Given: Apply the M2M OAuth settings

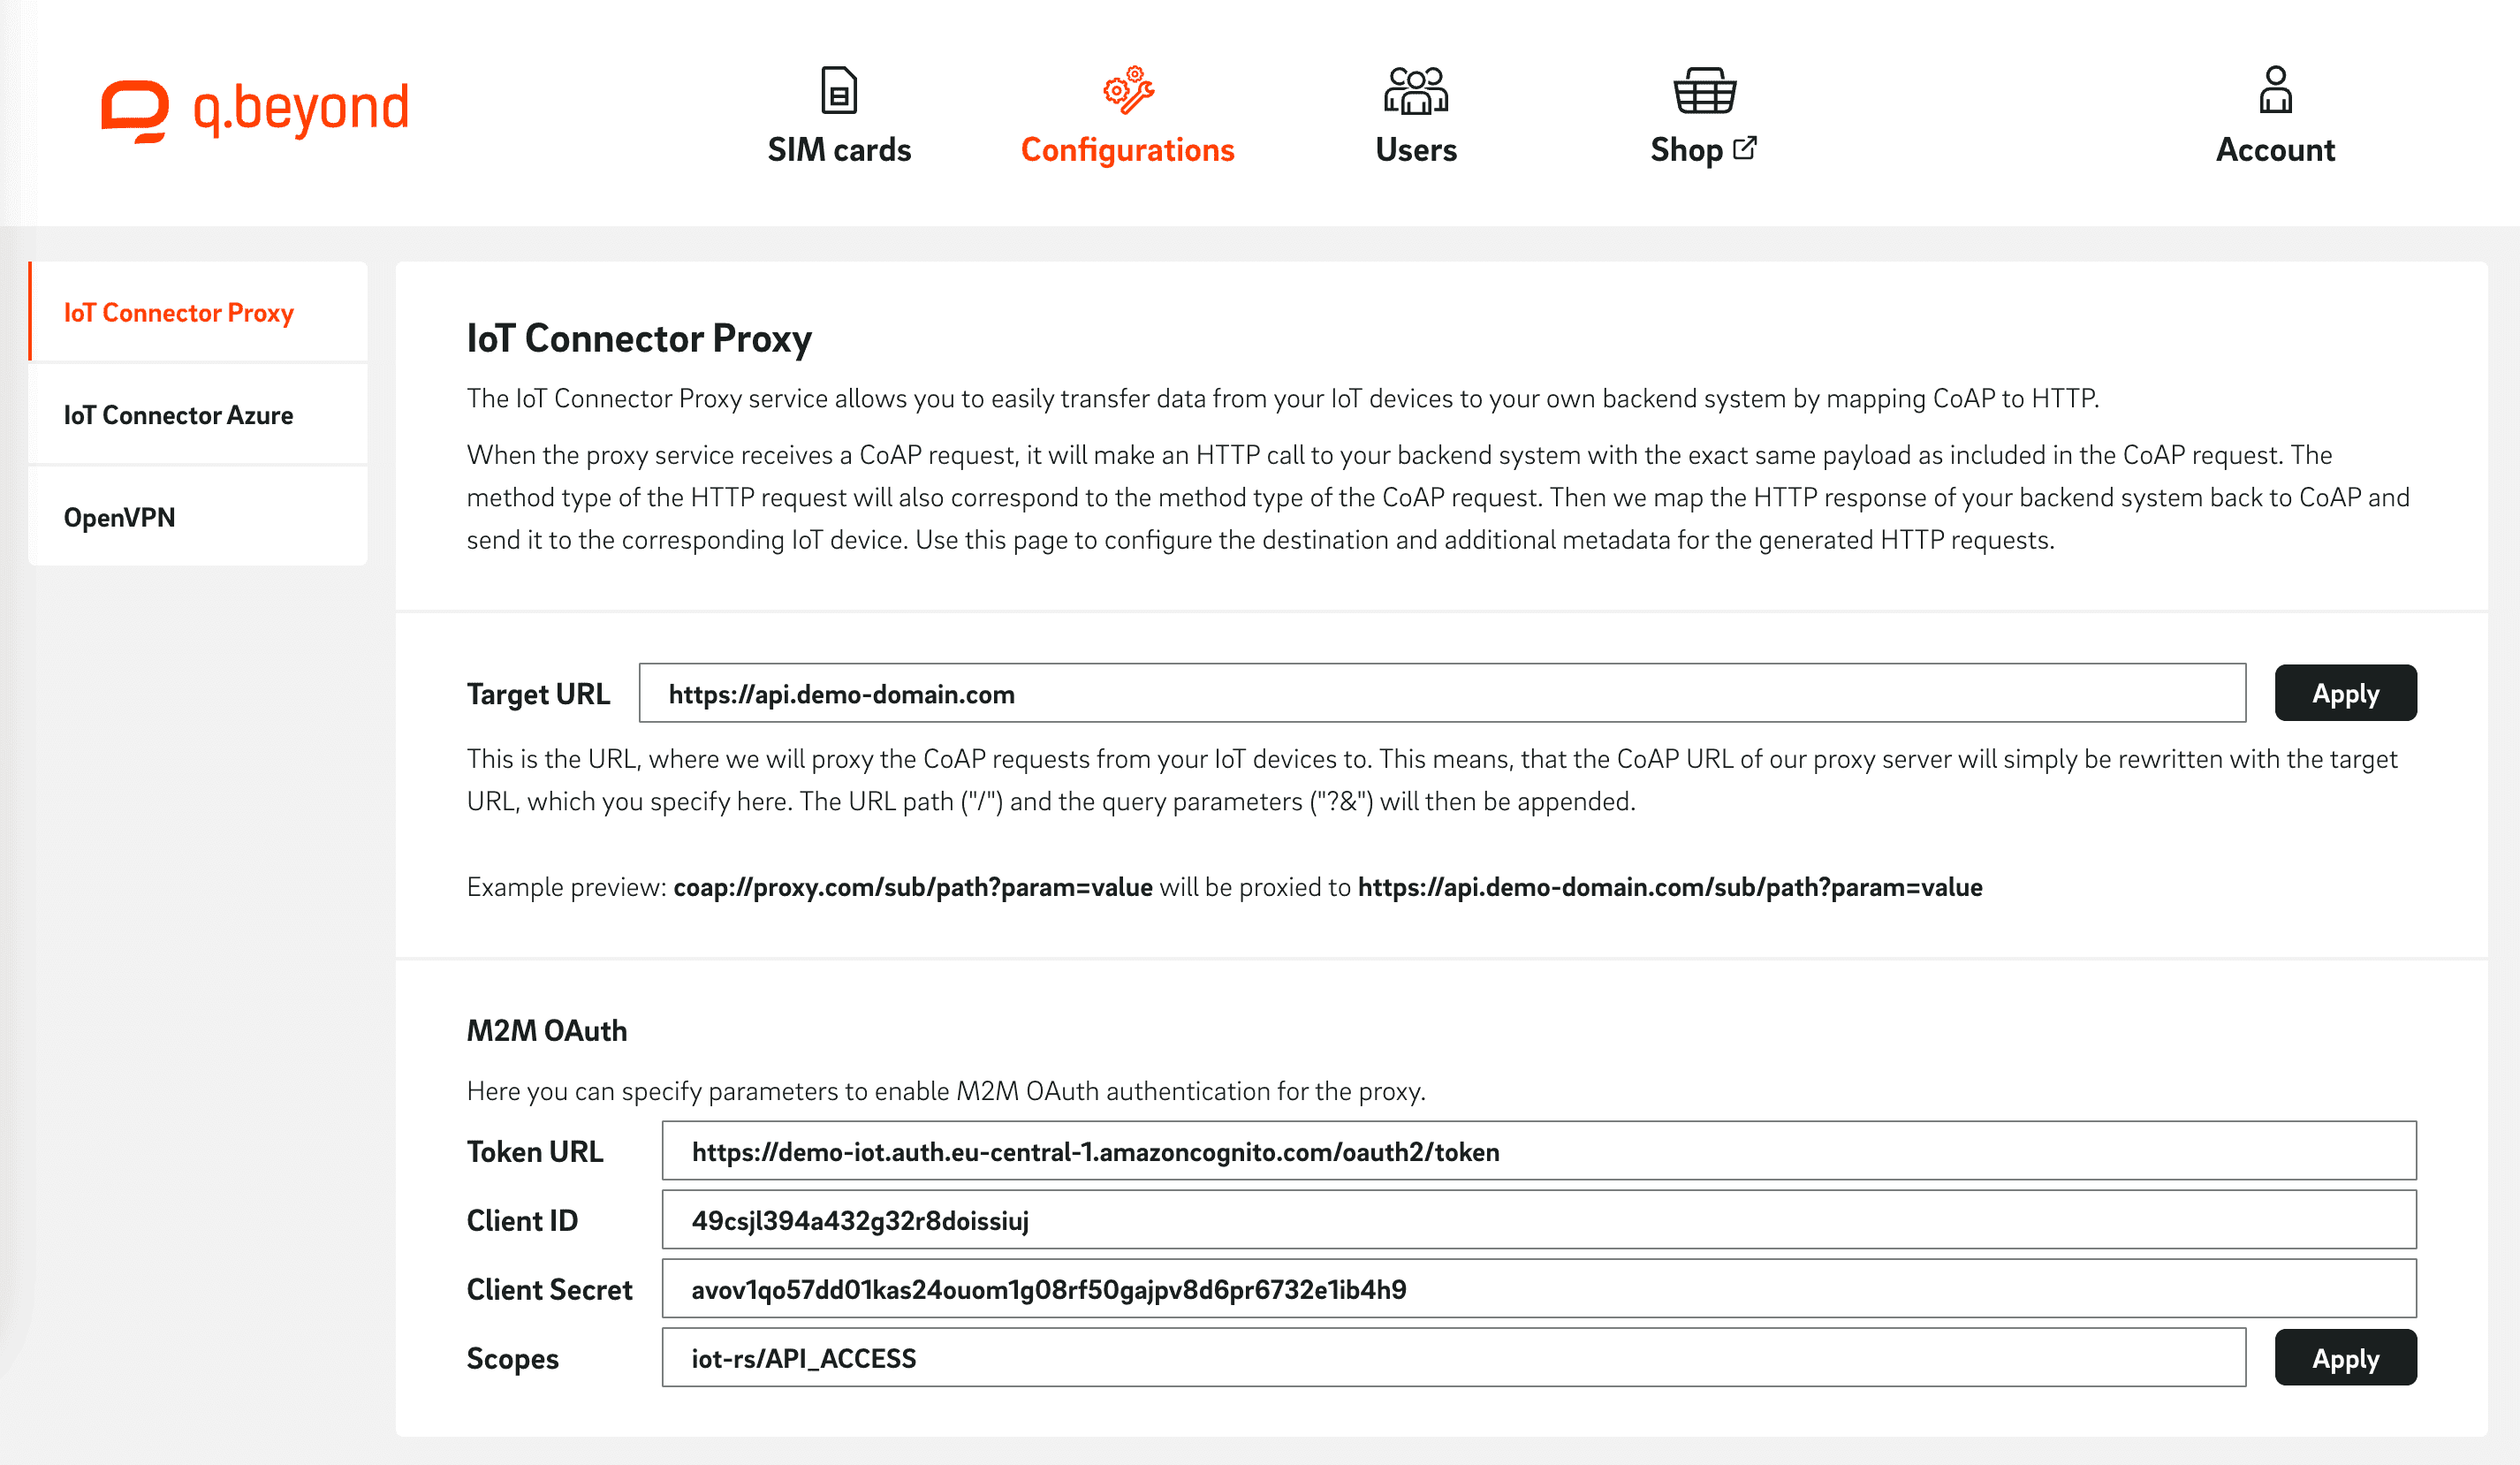Looking at the screenshot, I should click(x=2345, y=1358).
